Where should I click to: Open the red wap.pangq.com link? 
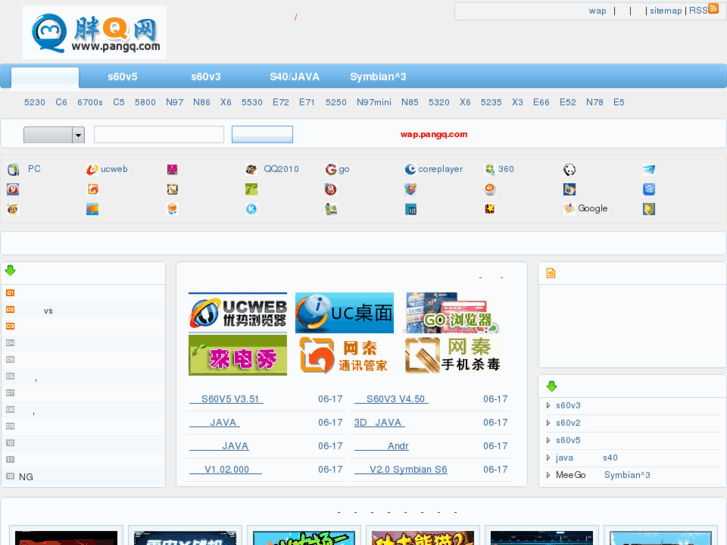pos(434,135)
